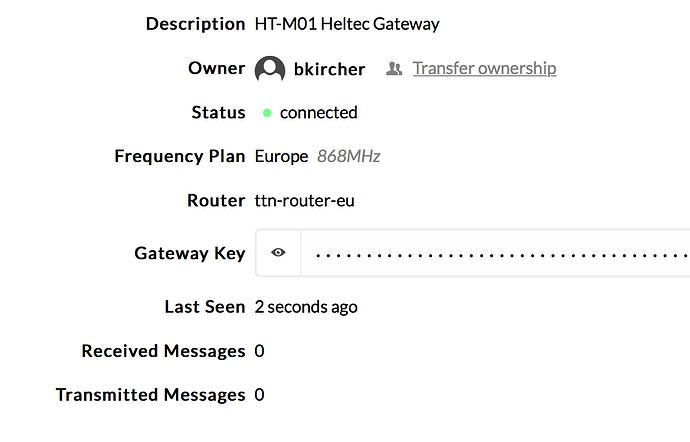
Task: Click the connected status text
Action: point(318,112)
